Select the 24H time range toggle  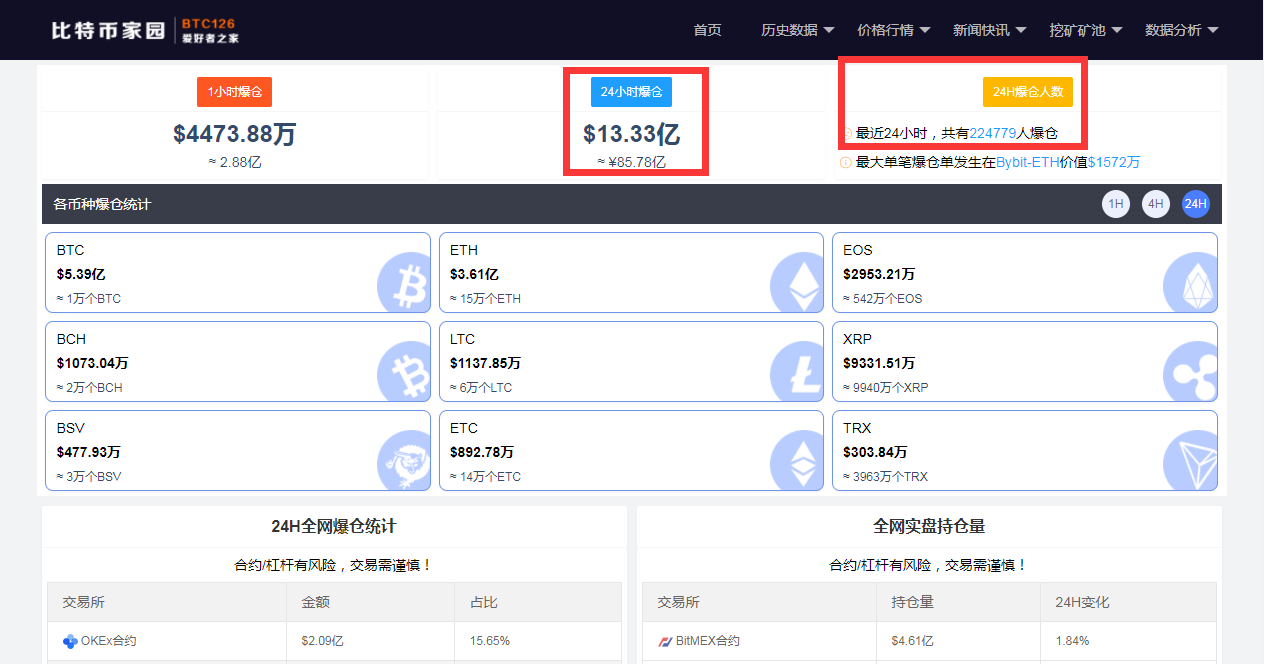coord(1196,204)
